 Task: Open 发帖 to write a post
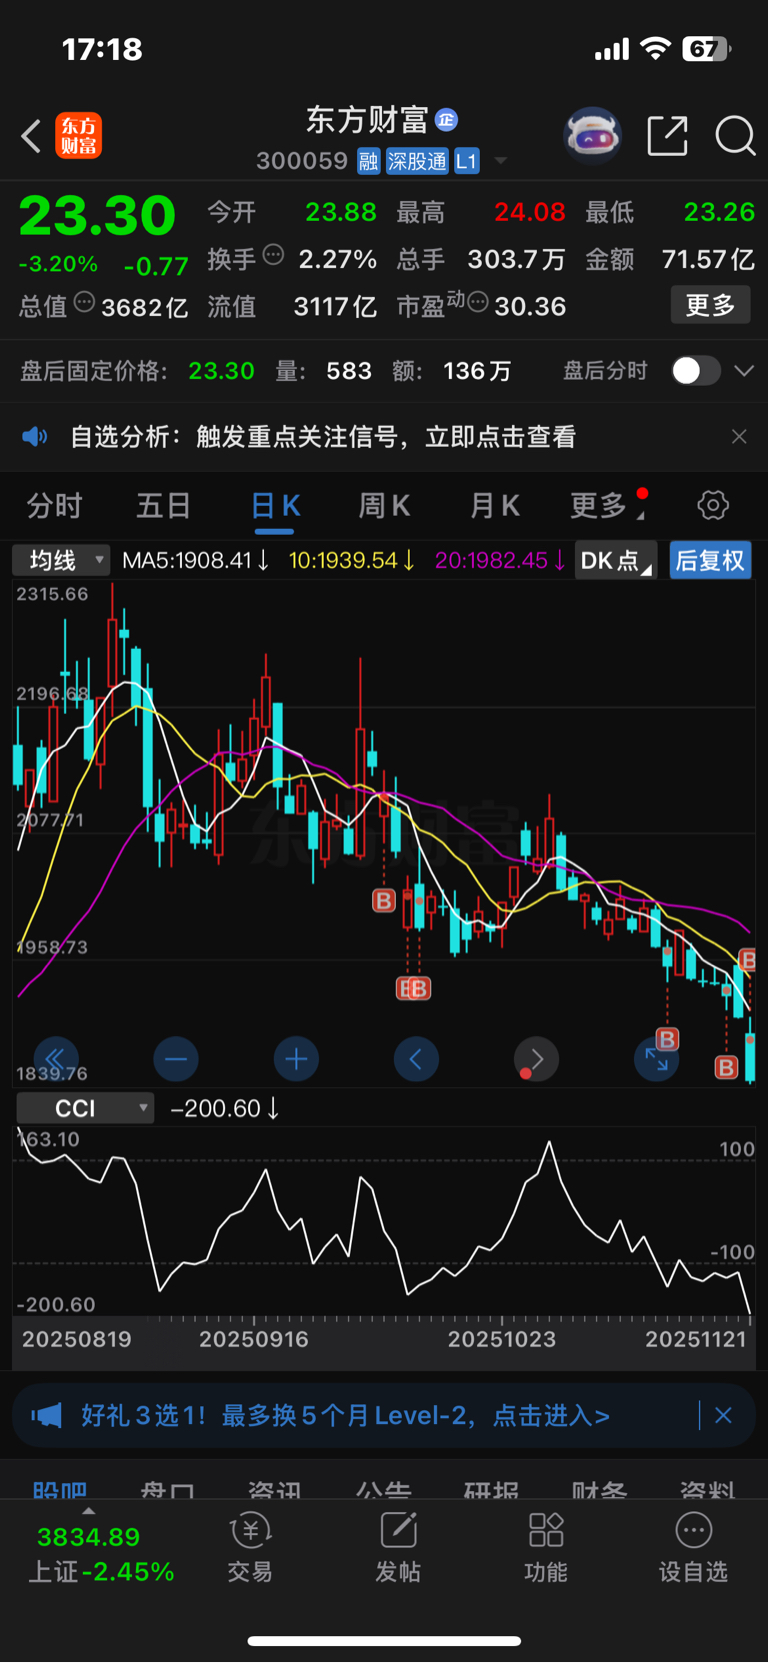click(398, 1548)
